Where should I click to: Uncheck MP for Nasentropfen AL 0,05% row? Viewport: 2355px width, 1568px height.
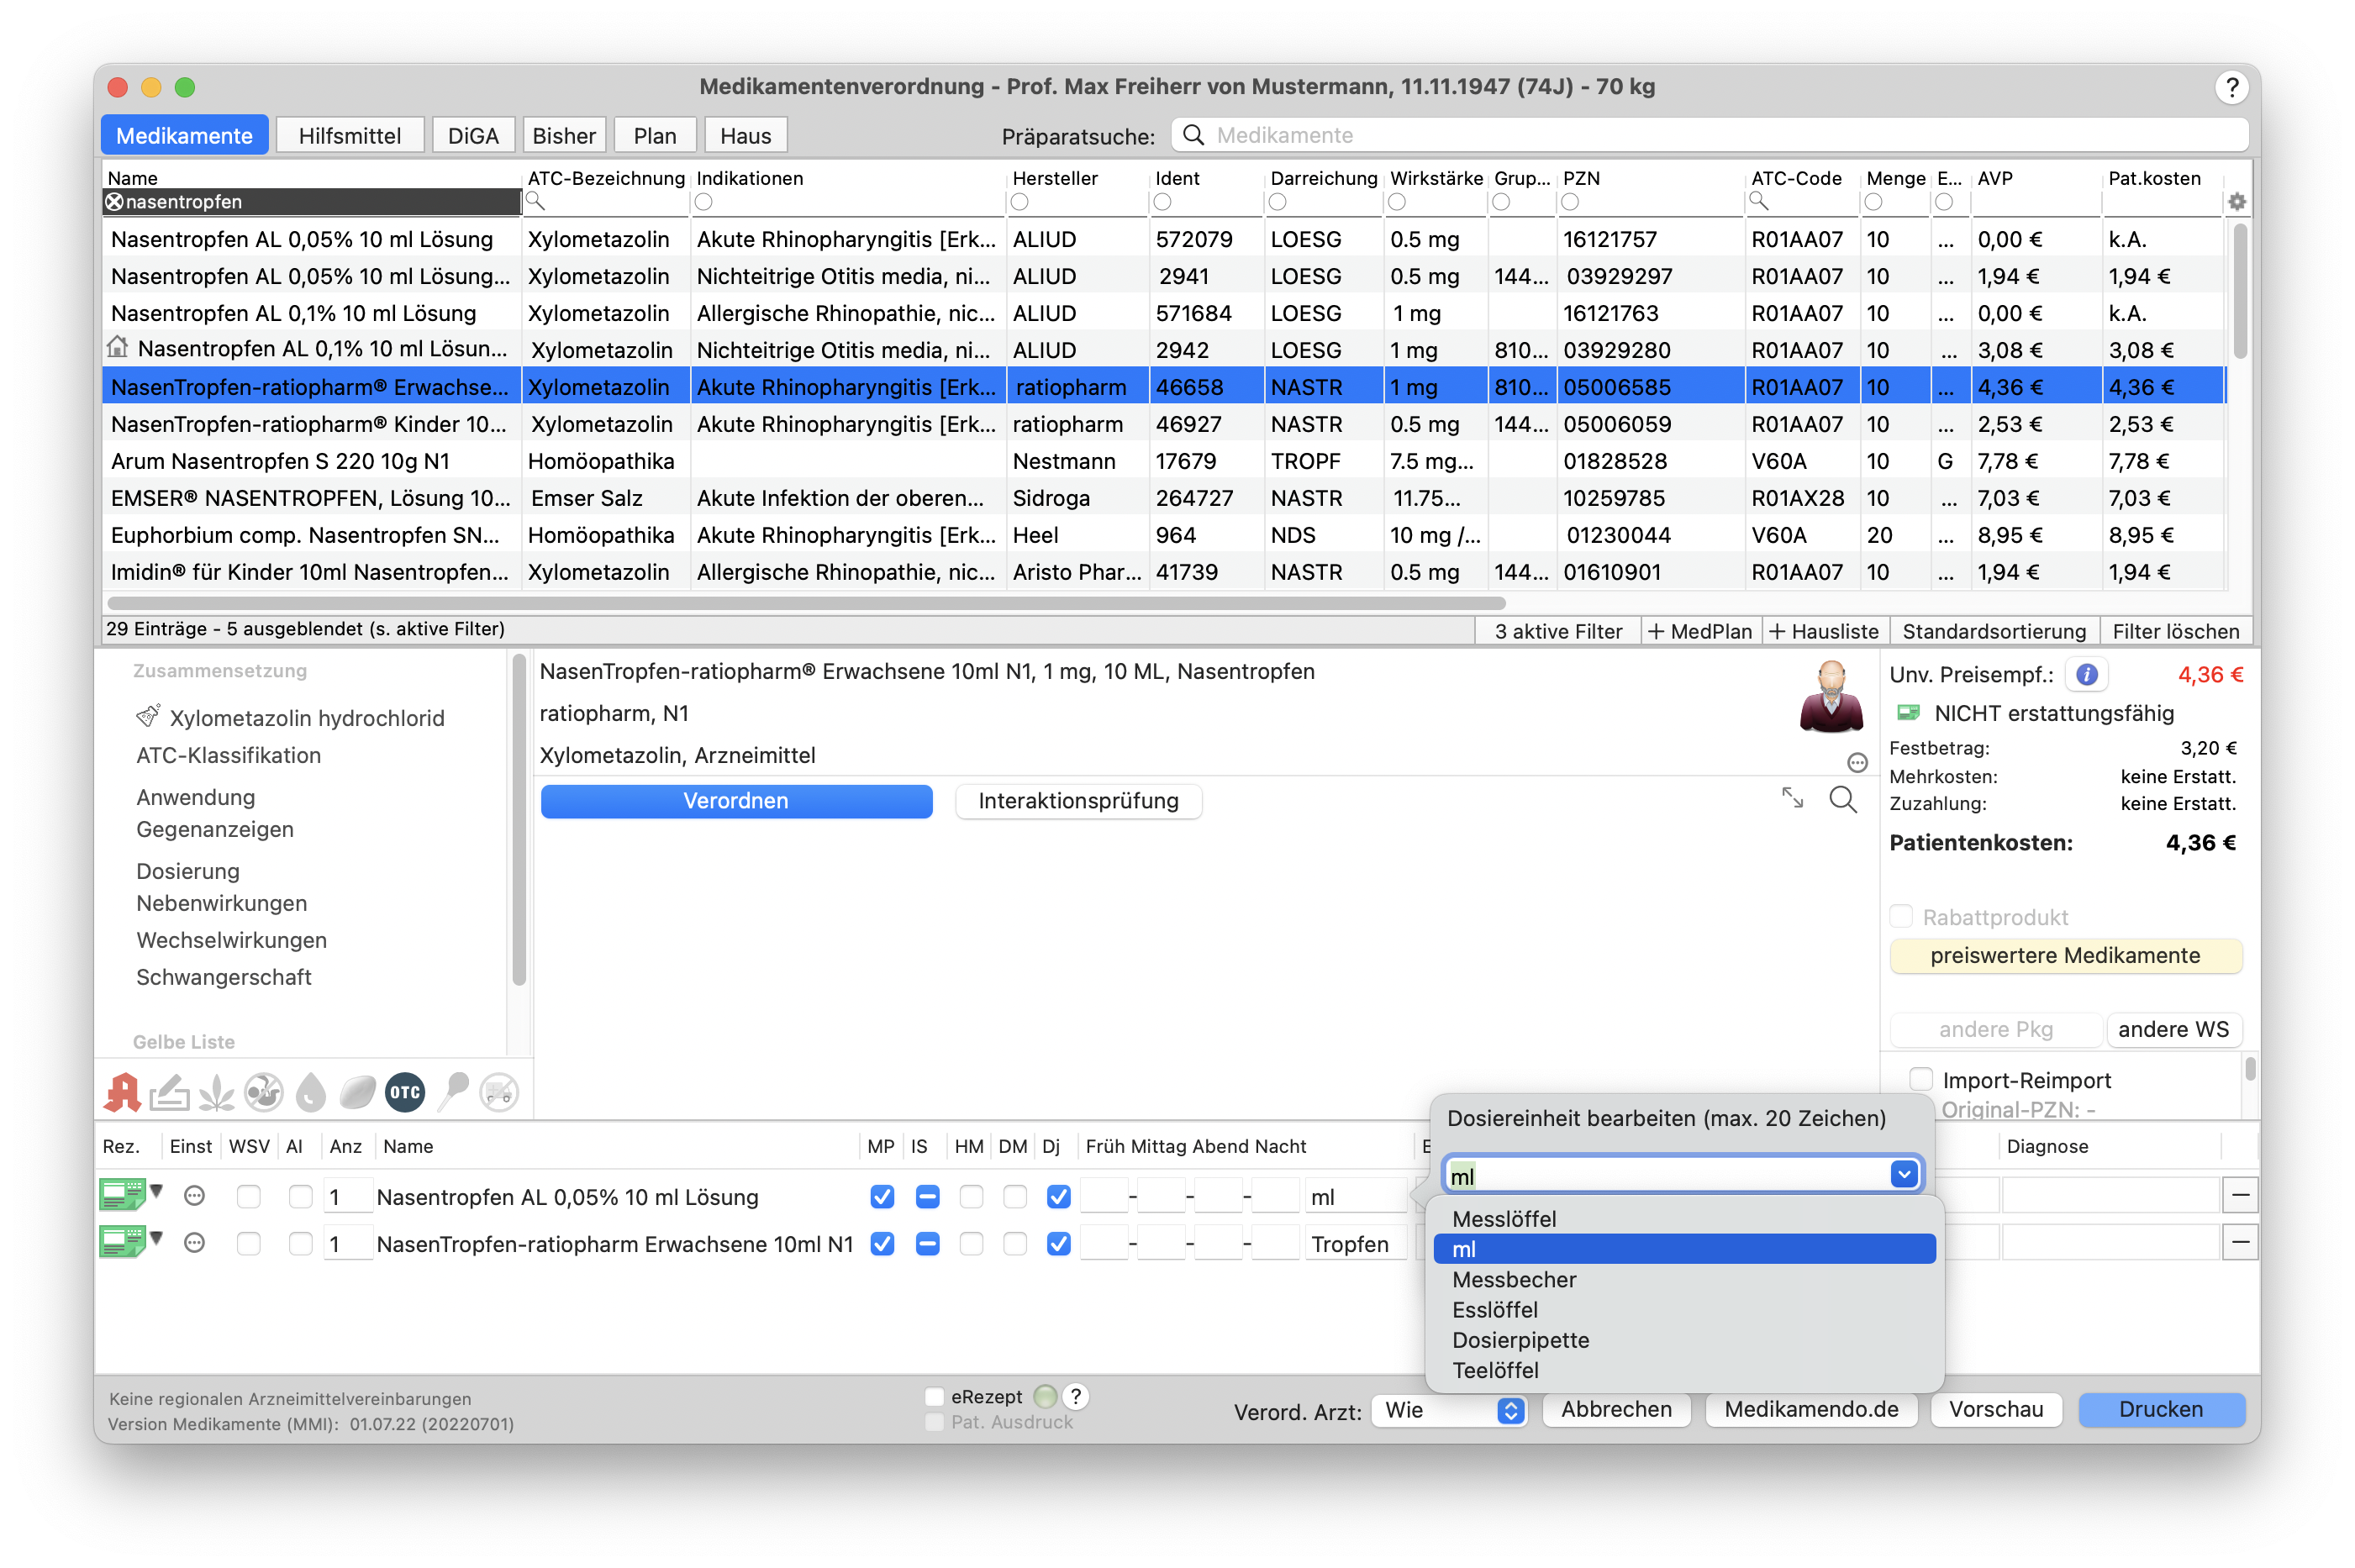pyautogui.click(x=882, y=1196)
